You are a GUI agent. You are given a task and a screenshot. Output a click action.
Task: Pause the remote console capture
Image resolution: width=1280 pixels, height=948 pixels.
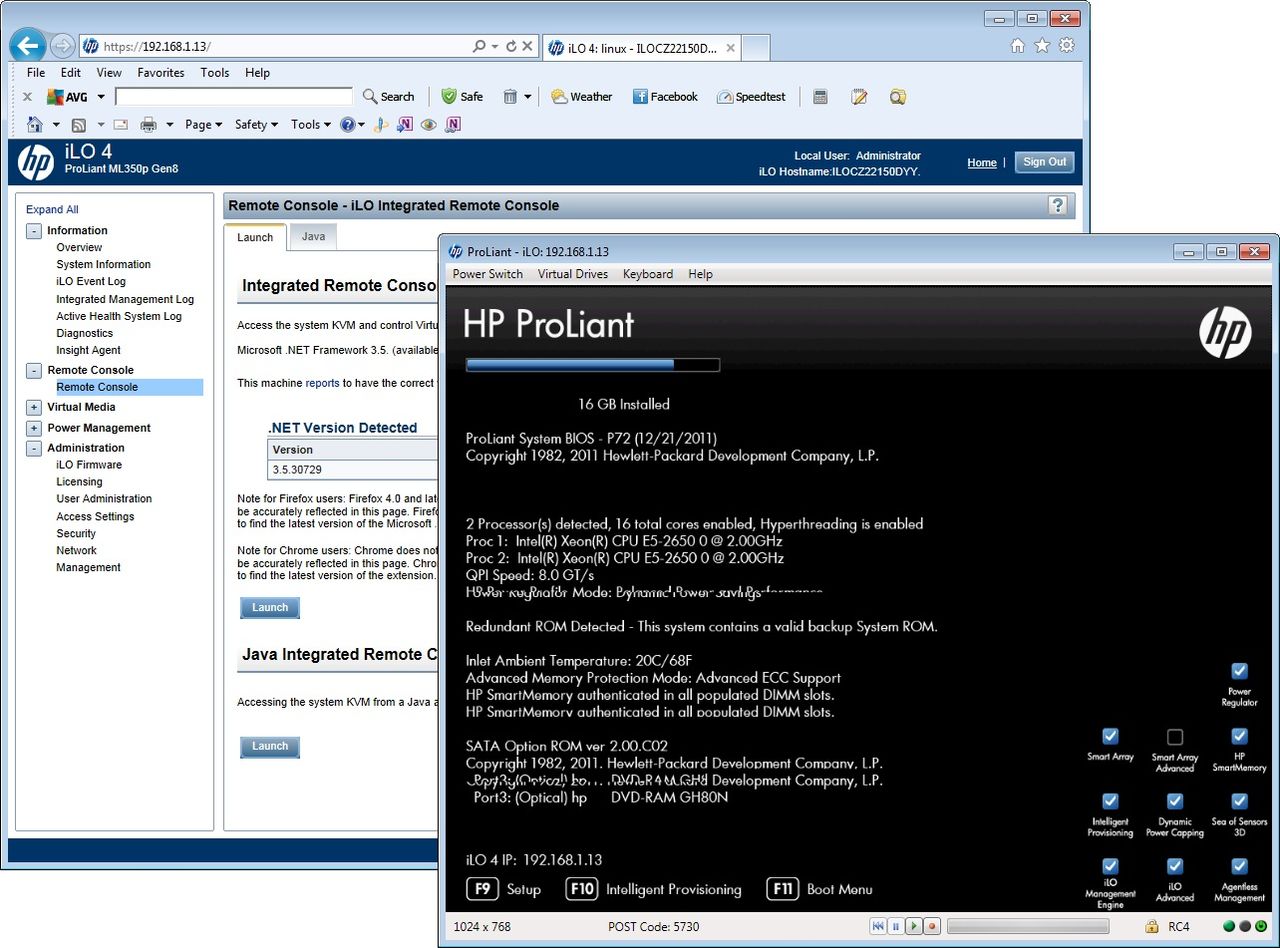click(895, 927)
